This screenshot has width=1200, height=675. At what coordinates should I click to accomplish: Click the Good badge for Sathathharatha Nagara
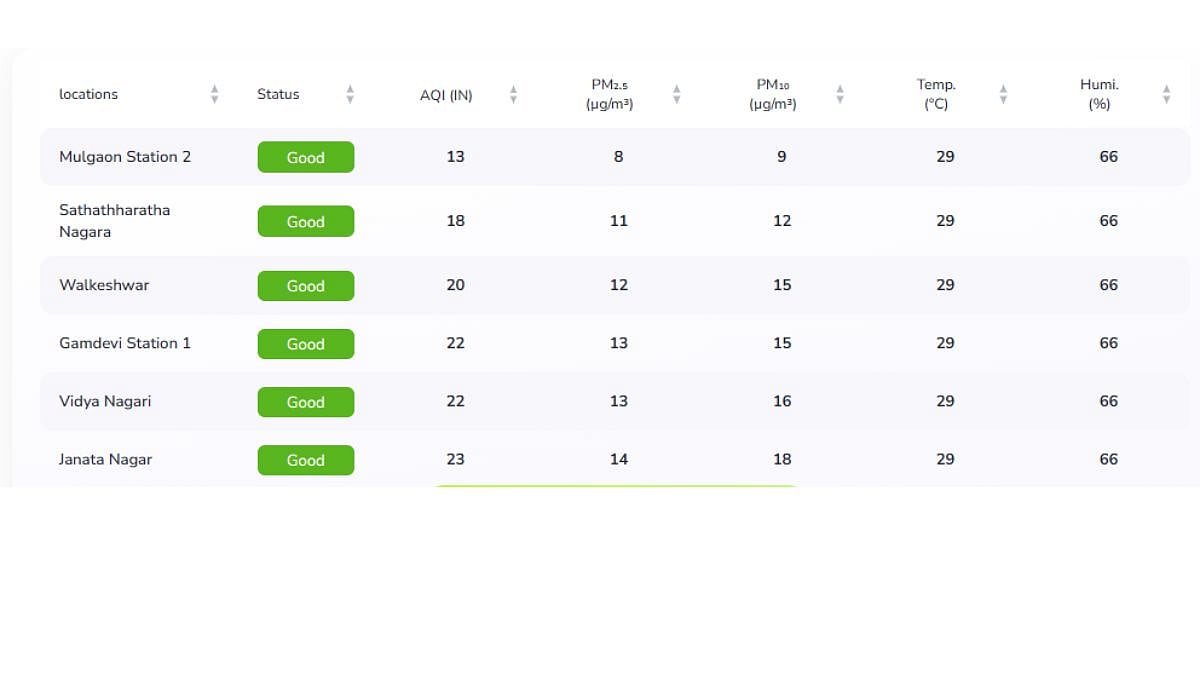pos(306,222)
